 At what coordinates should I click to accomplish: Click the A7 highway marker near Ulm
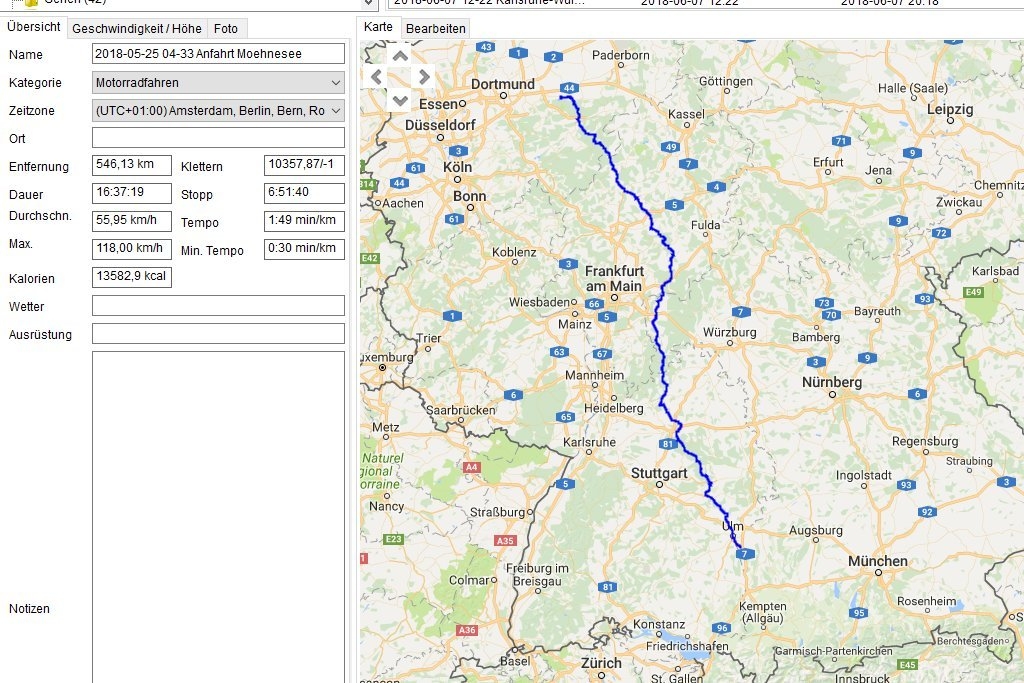[745, 554]
